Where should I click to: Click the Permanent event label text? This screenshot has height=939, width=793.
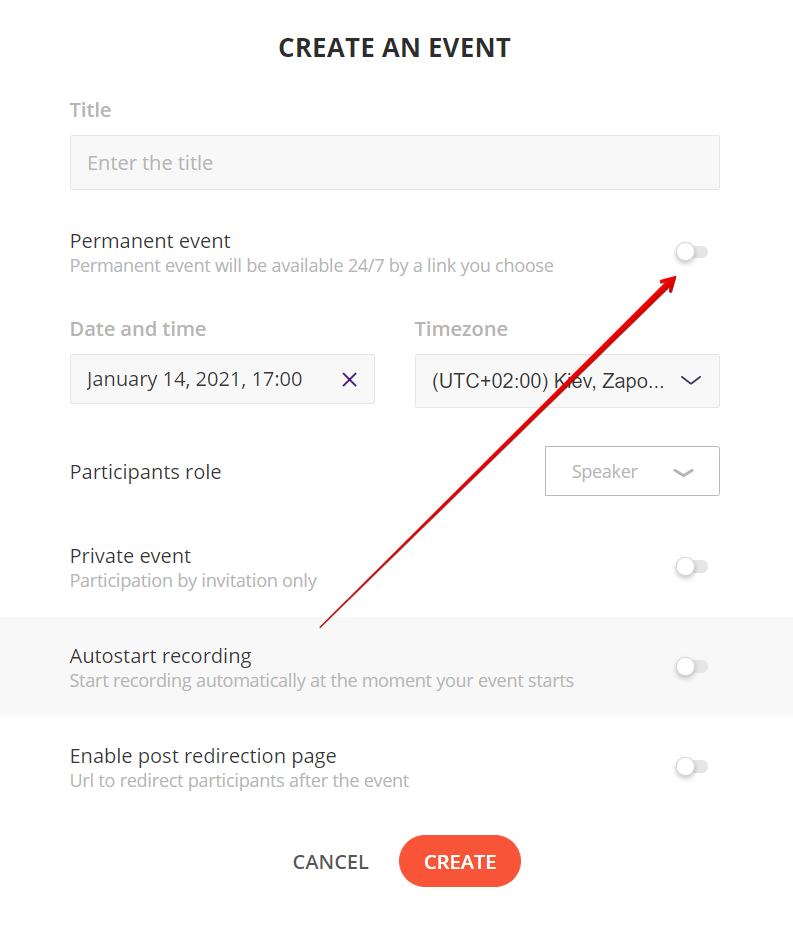[x=150, y=241]
